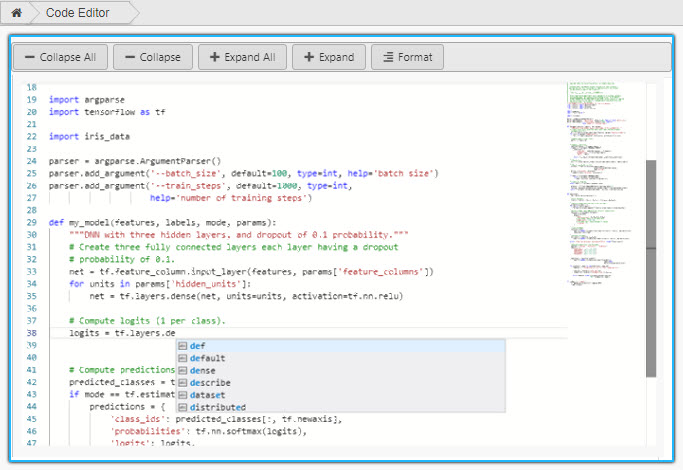Click the Home icon in the breadcrumb
Screen dimensions: 683x470
[16, 13]
